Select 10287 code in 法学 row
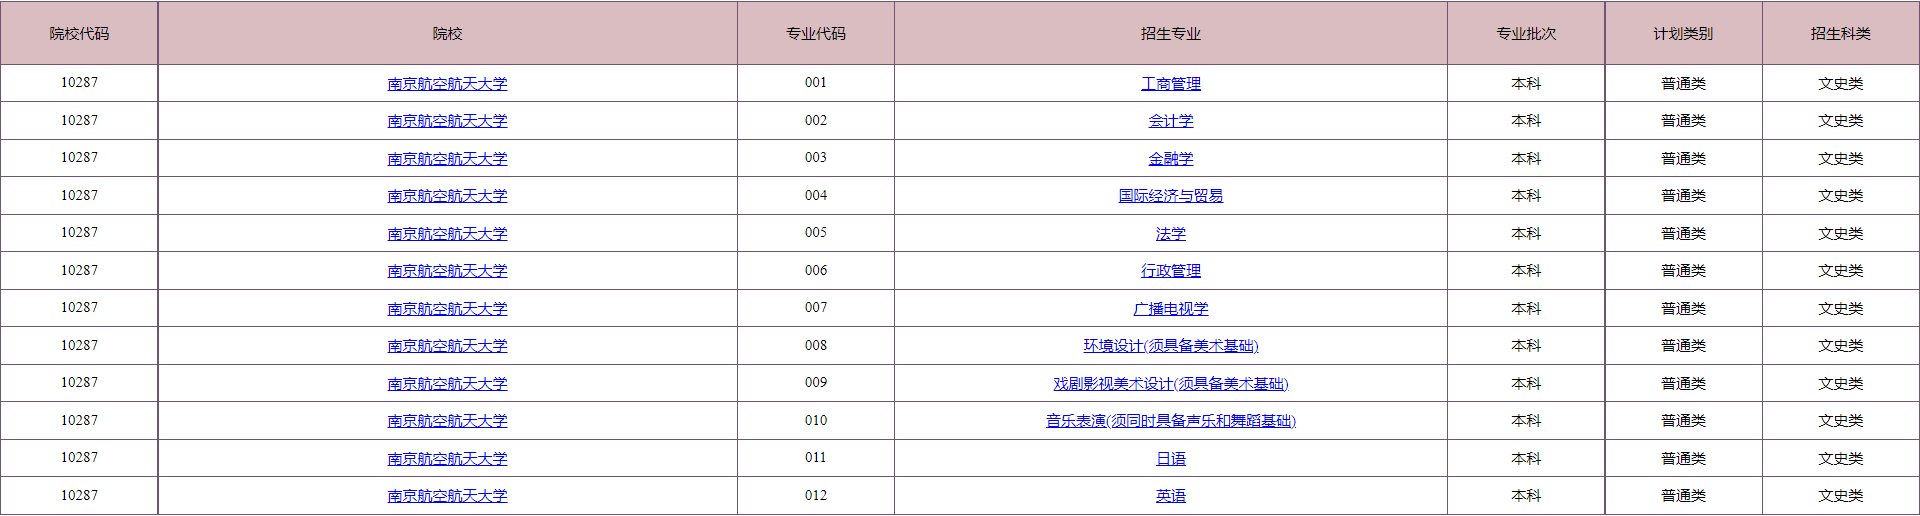Image resolution: width=1920 pixels, height=516 pixels. point(79,233)
